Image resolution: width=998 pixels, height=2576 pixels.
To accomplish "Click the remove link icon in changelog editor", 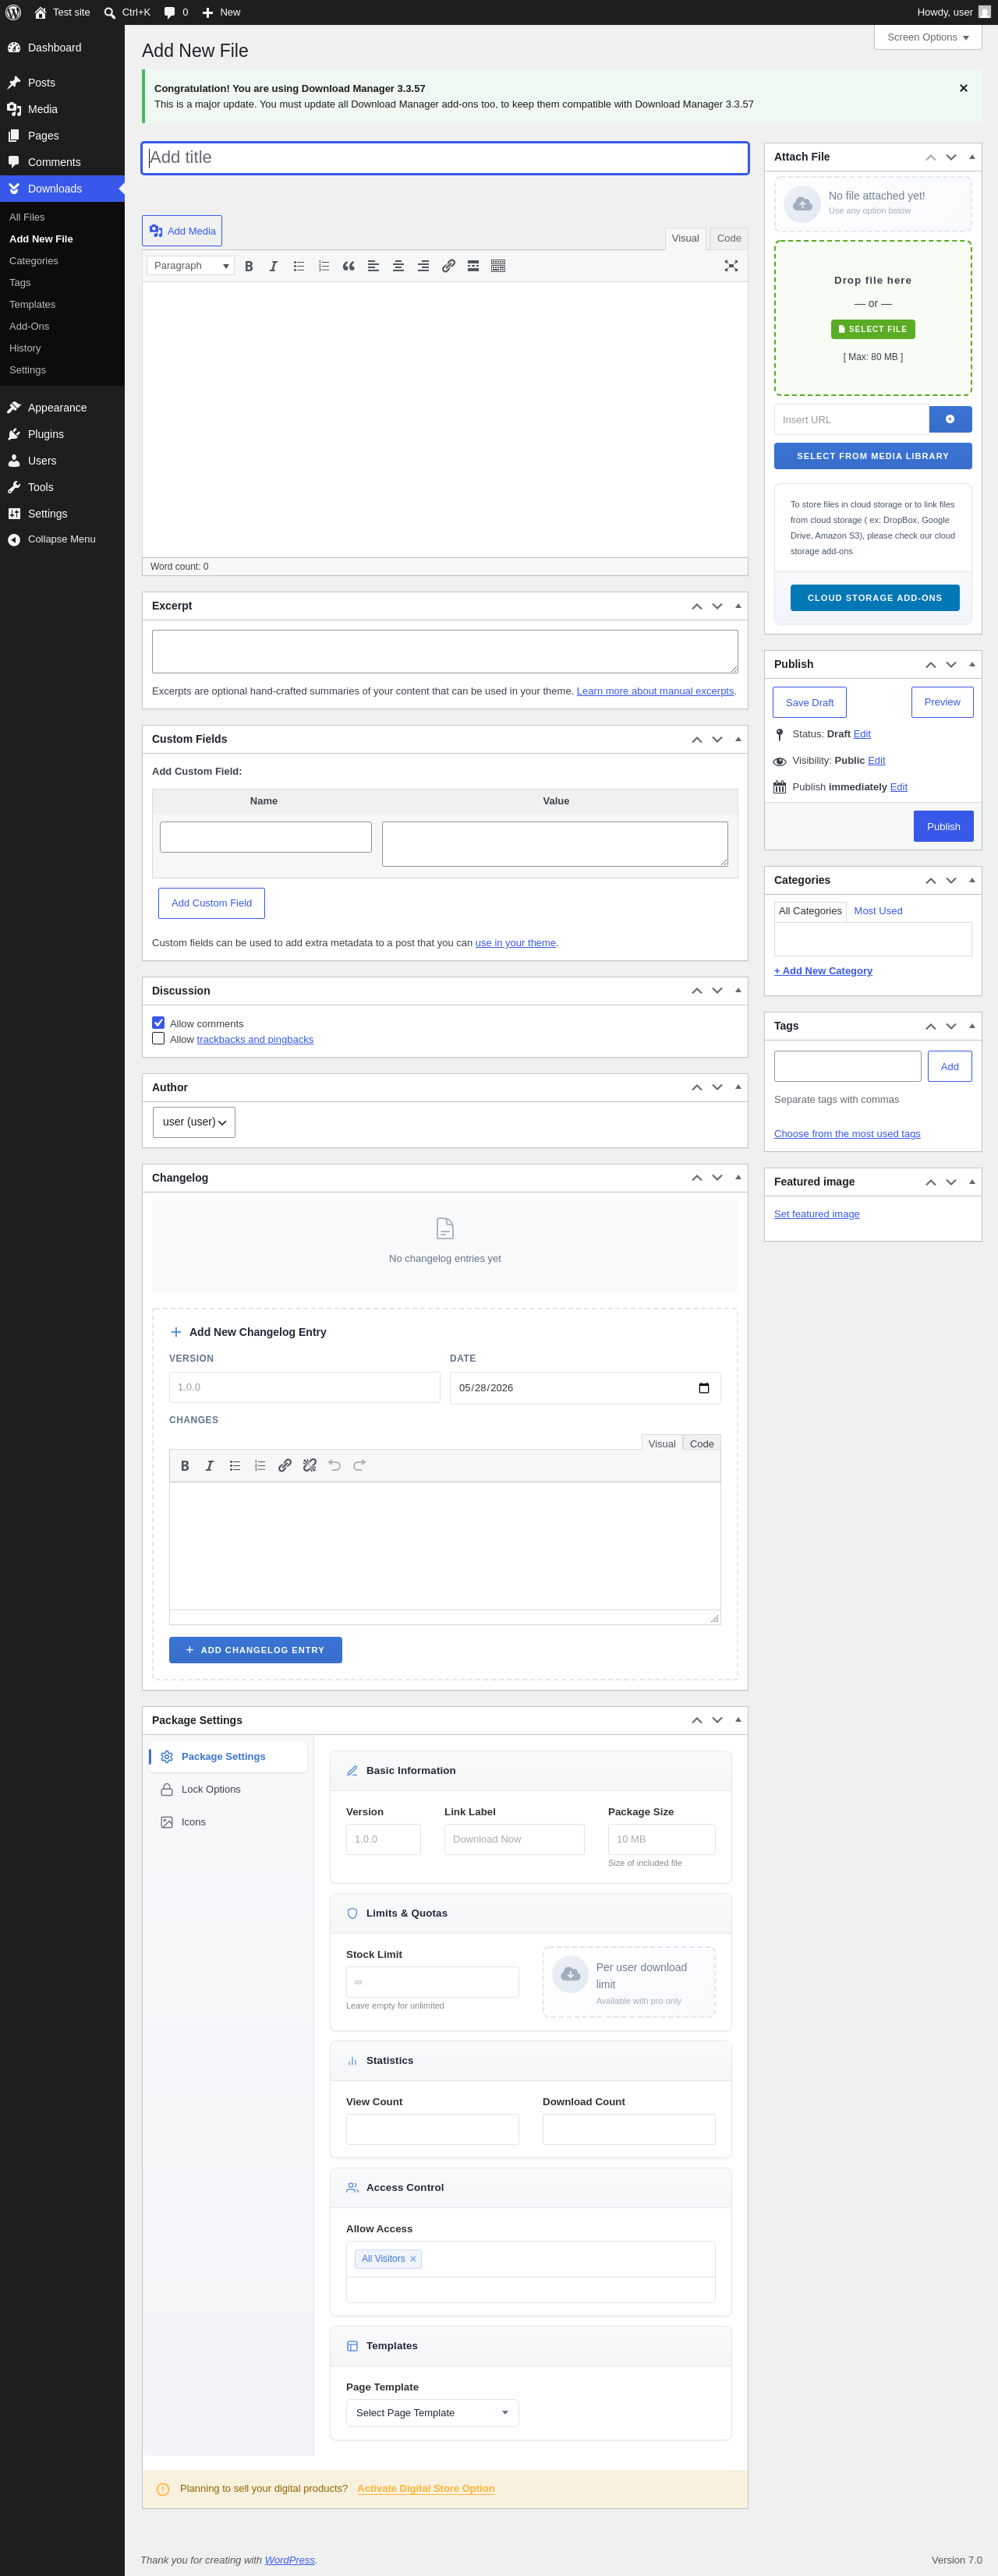I will [x=310, y=1465].
